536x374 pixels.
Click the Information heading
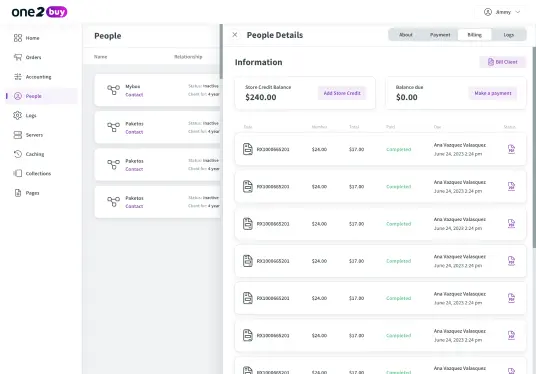coord(258,62)
